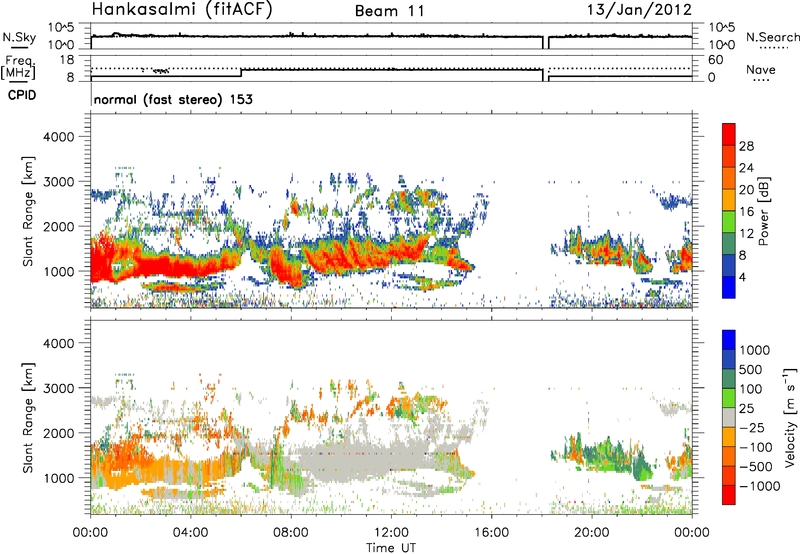Click the 25 label on Velocity color bar

coord(747,408)
